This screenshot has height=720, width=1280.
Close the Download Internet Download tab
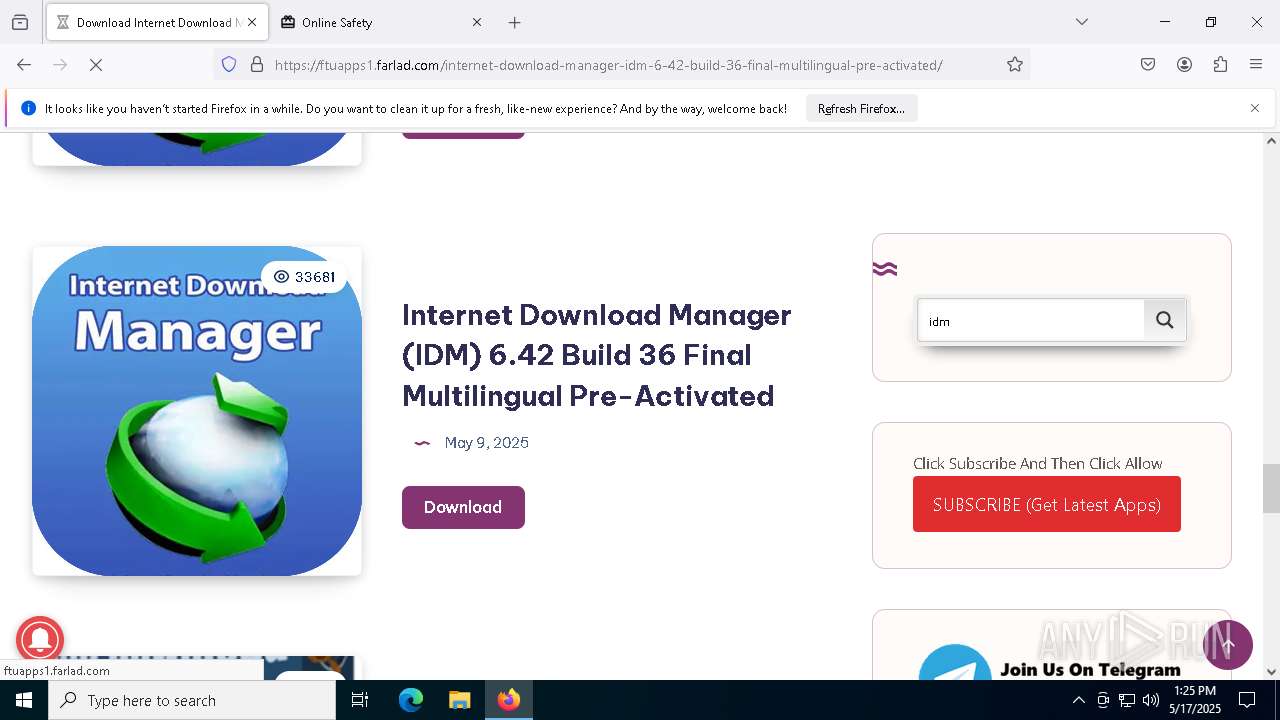tap(252, 22)
